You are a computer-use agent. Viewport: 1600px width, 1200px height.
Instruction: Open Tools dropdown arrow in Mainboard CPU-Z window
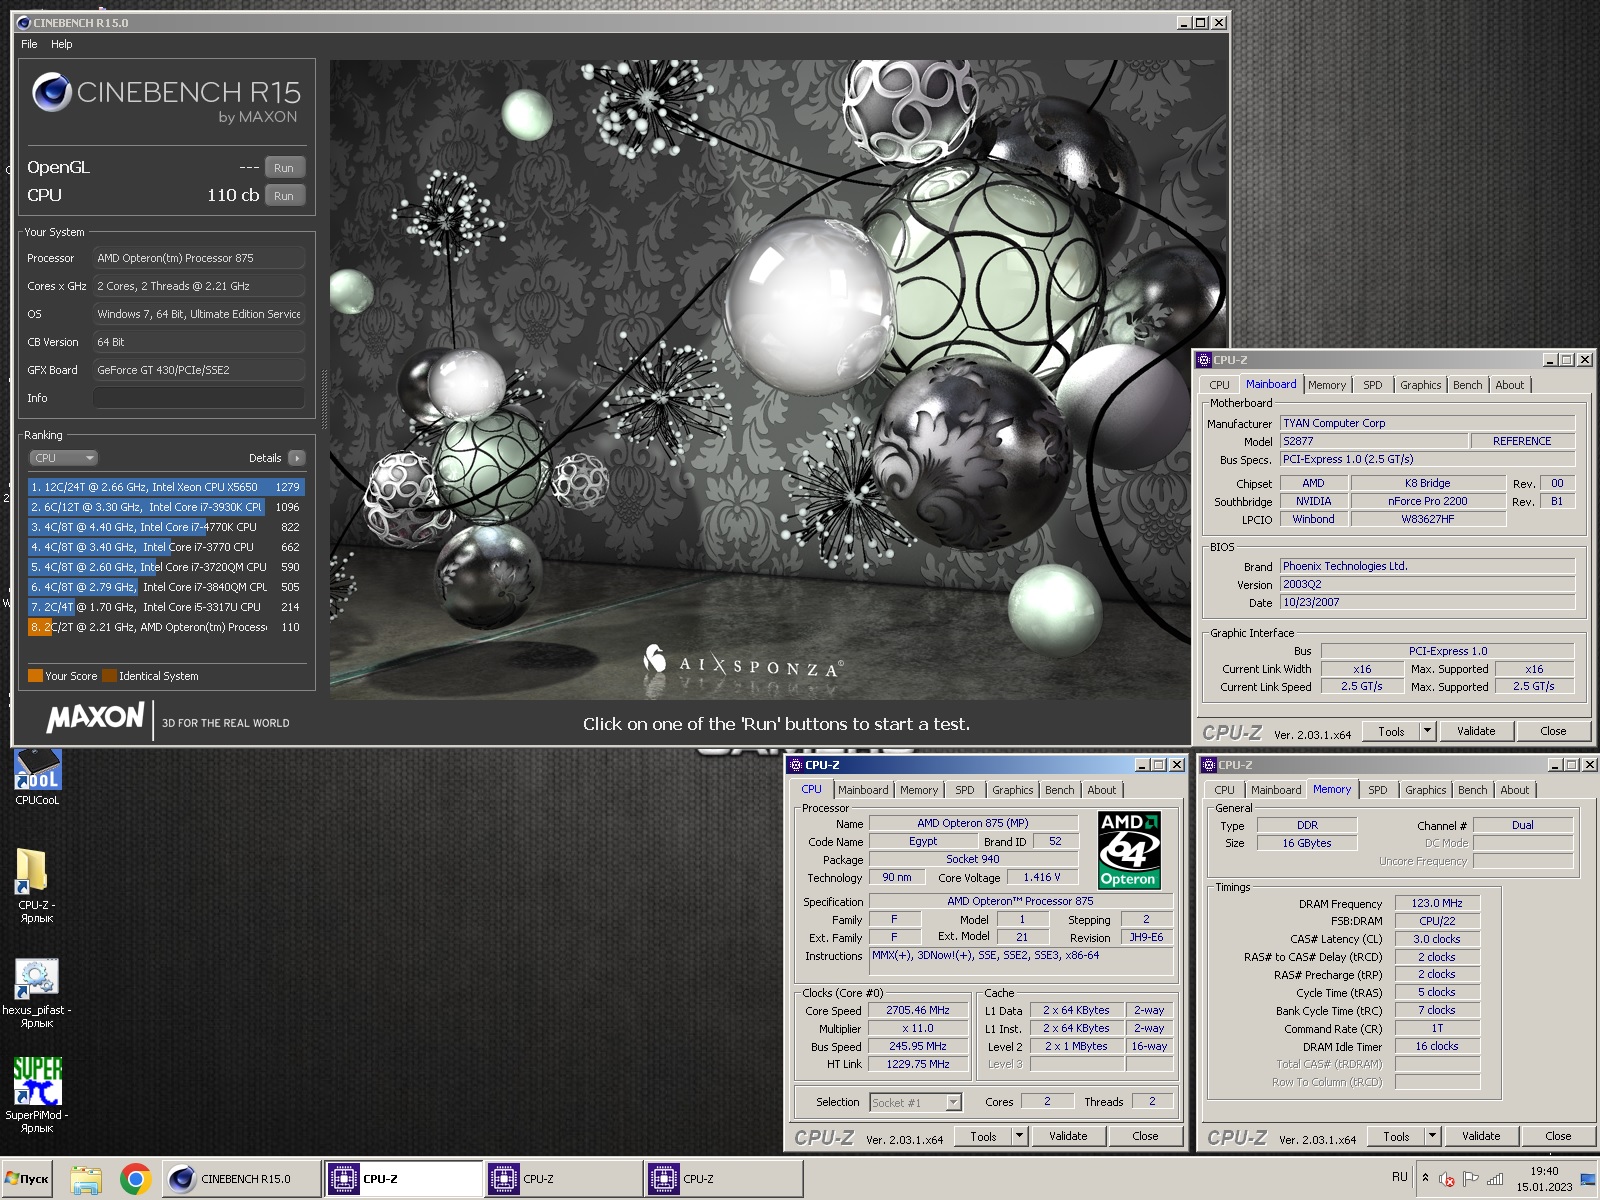[x=1427, y=731]
